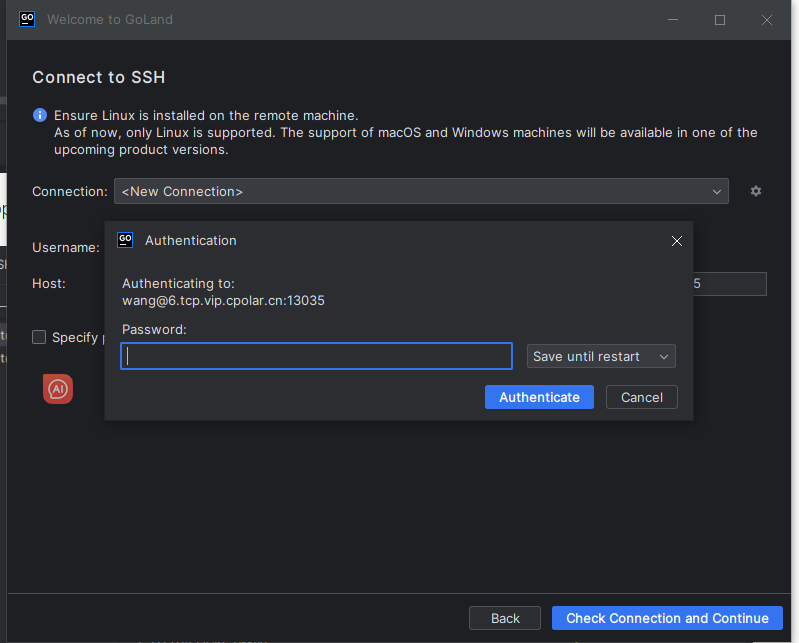Click the GoLand icon in the Authentication dialog

(125, 240)
